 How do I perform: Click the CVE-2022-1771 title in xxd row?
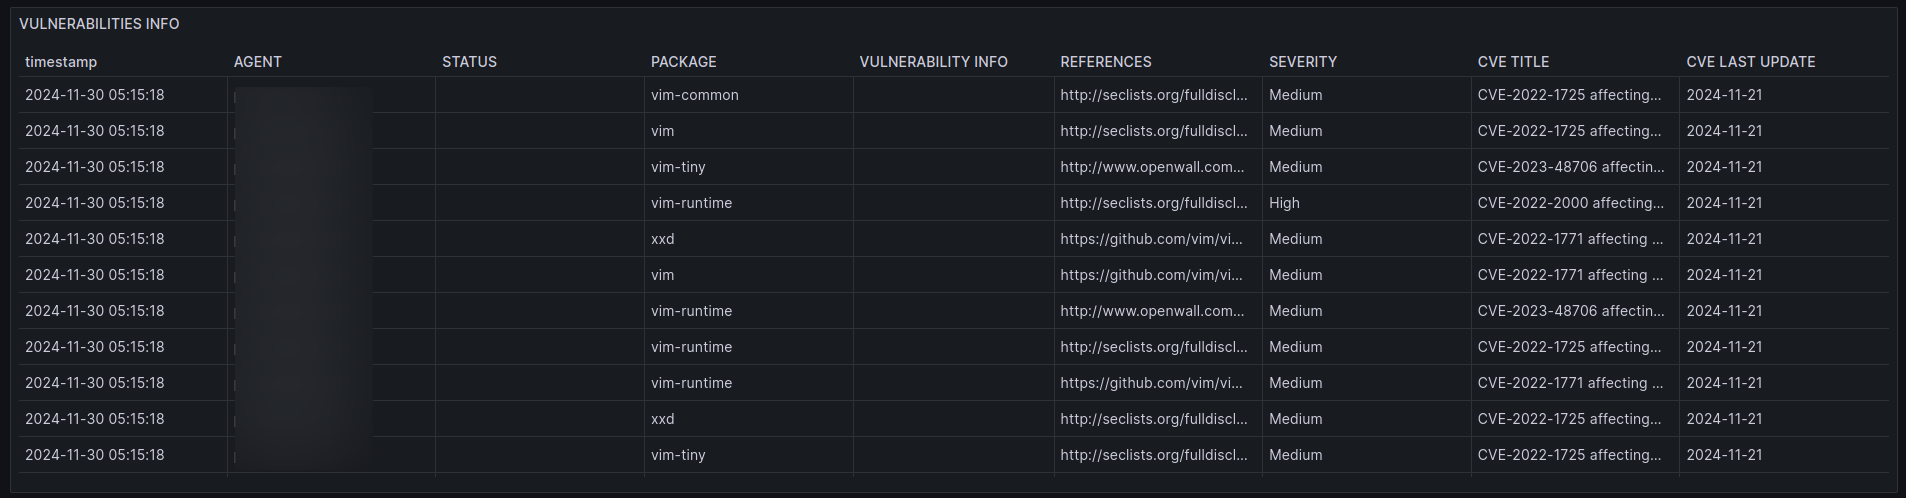(x=1568, y=239)
